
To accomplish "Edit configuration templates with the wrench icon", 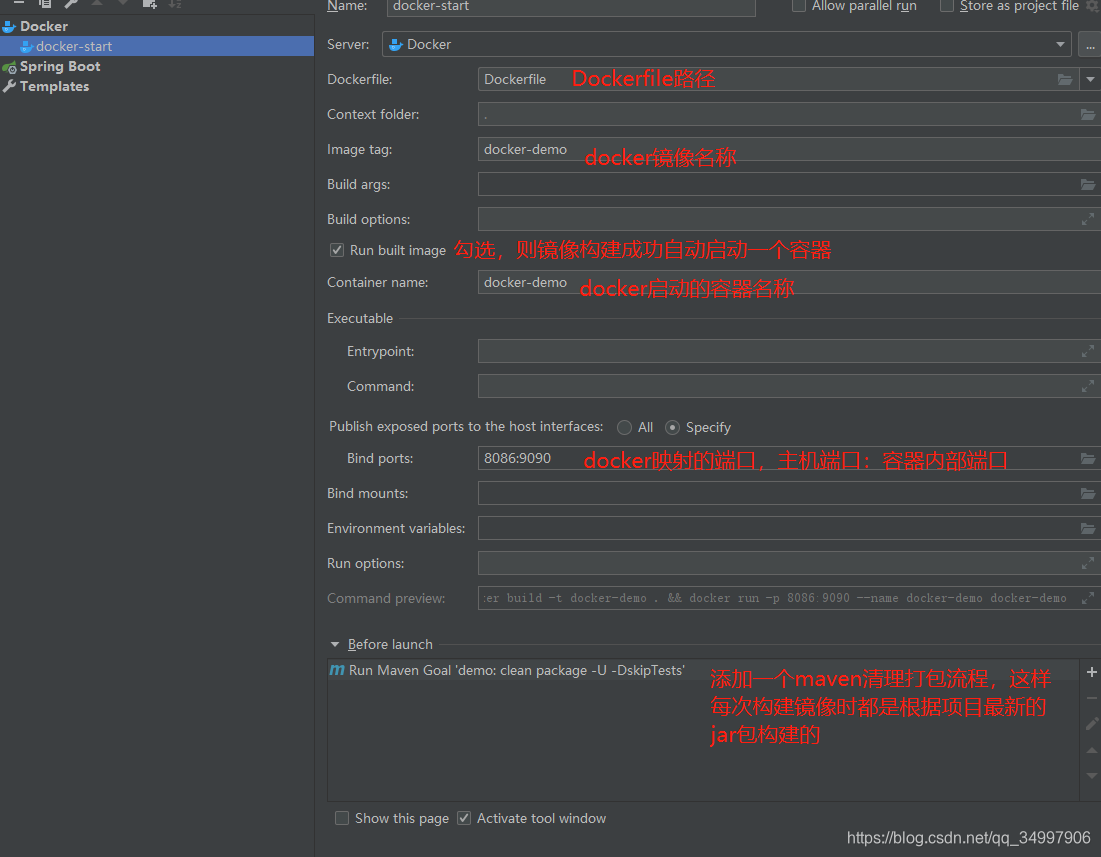I will tap(68, 4).
